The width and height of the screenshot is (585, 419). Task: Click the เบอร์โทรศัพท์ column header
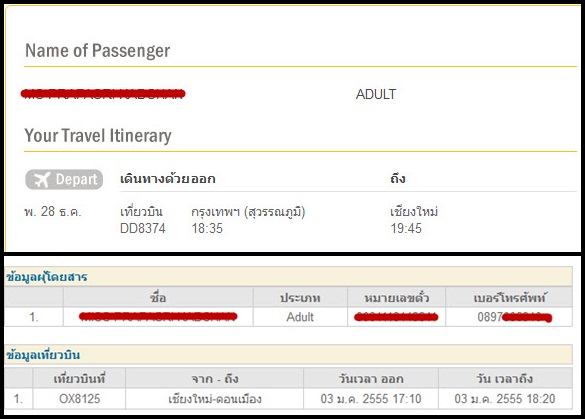509,298
